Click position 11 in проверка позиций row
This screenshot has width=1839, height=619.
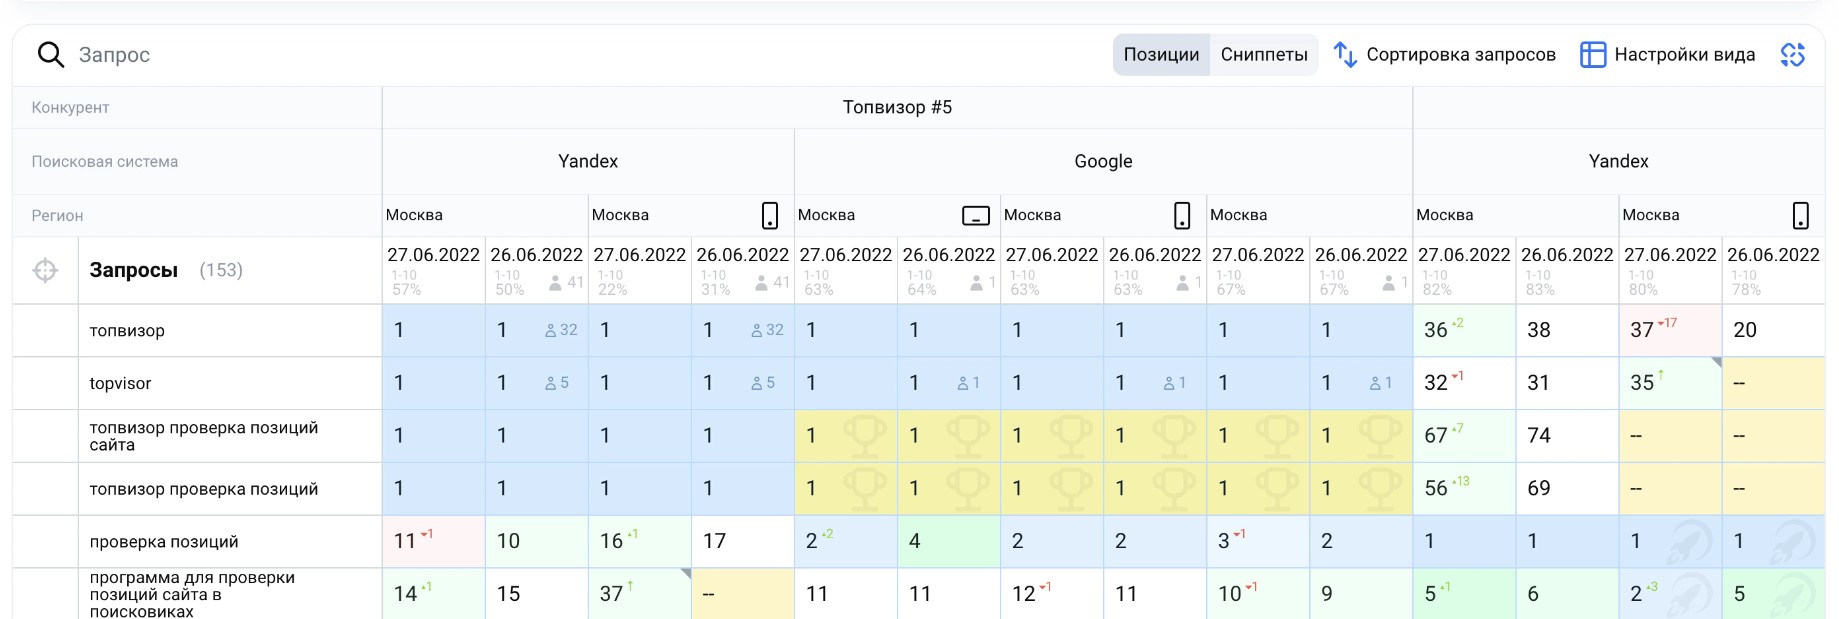click(405, 541)
